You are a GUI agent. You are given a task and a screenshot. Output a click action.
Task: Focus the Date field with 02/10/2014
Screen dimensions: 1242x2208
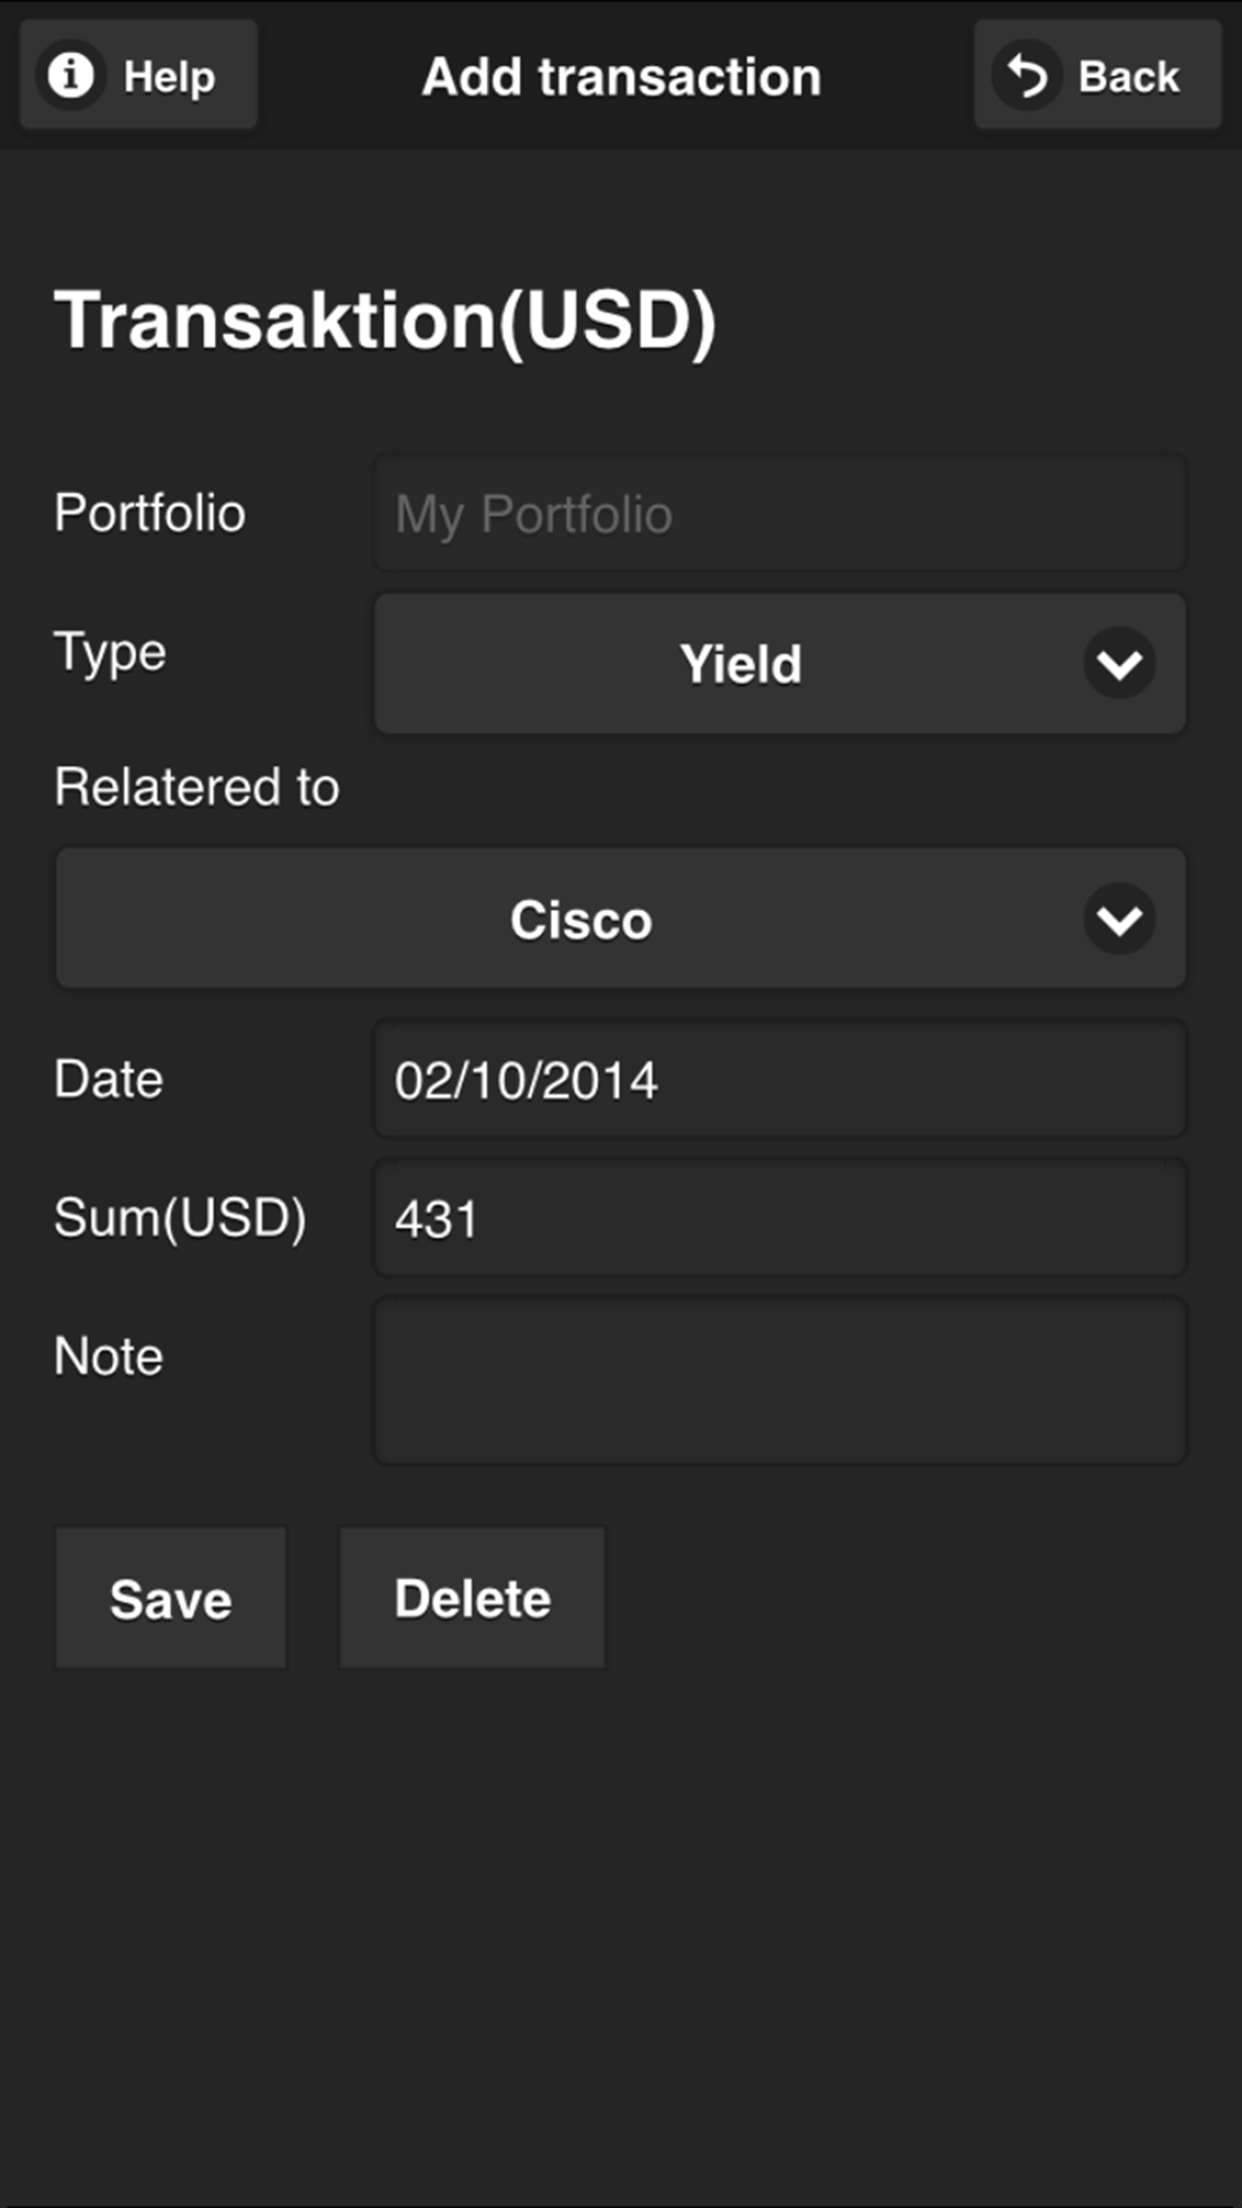click(x=780, y=1080)
